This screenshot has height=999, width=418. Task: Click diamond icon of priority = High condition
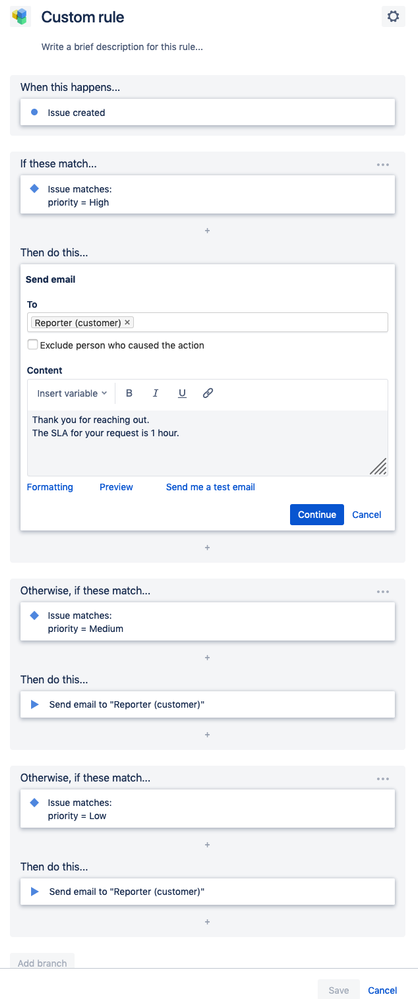35,189
